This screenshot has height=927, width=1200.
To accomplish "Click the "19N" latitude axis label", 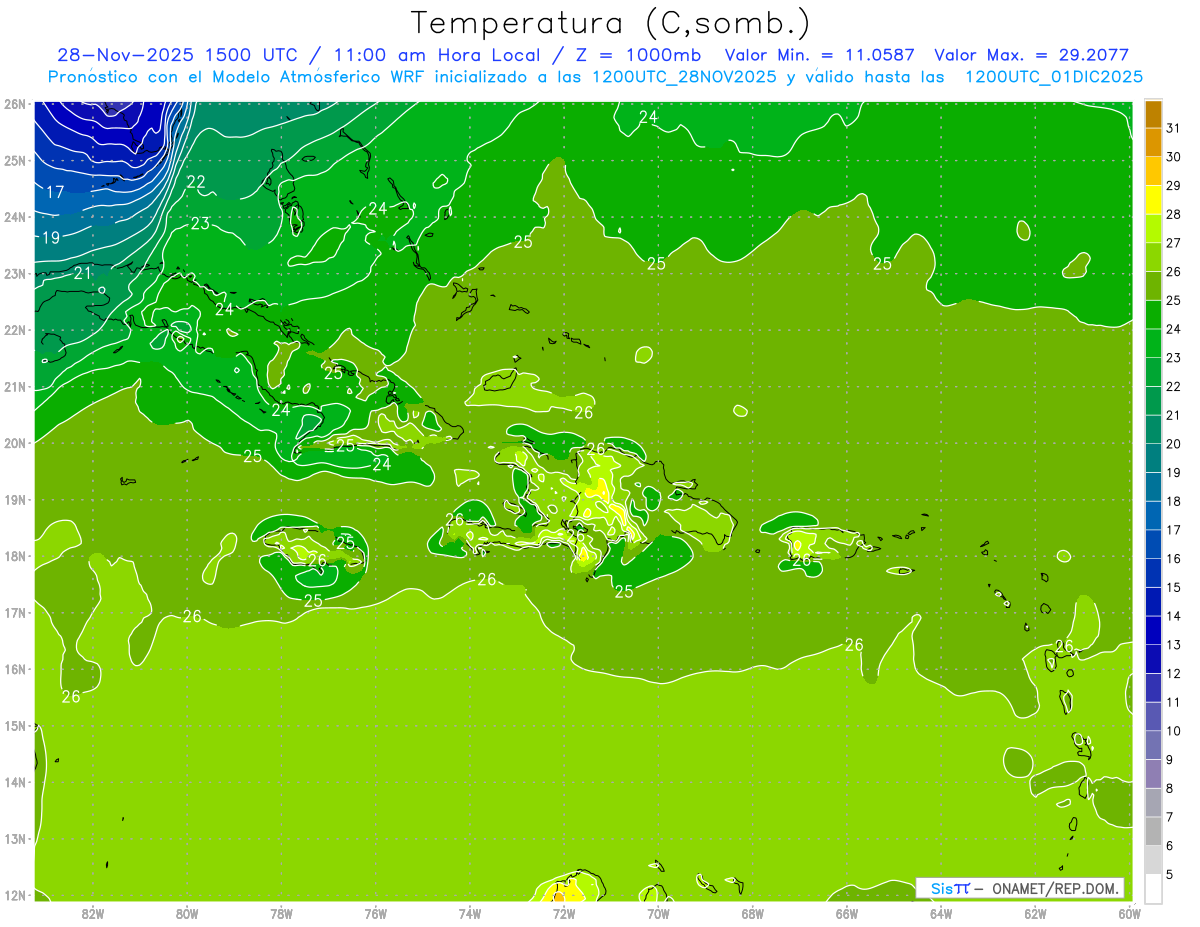I will (x=14, y=500).
